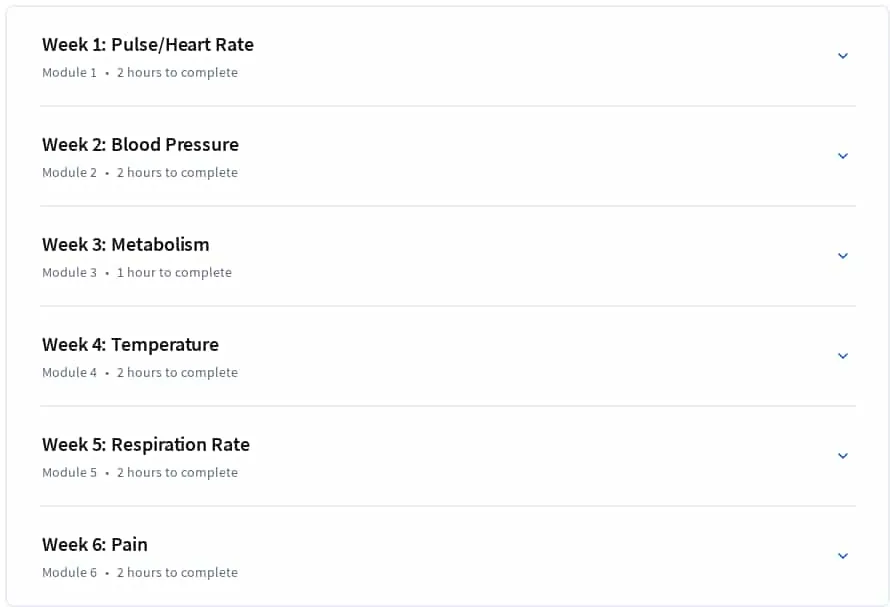Click the Week 5: Respiration Rate heading
The height and width of the screenshot is (607, 890).
(x=146, y=444)
